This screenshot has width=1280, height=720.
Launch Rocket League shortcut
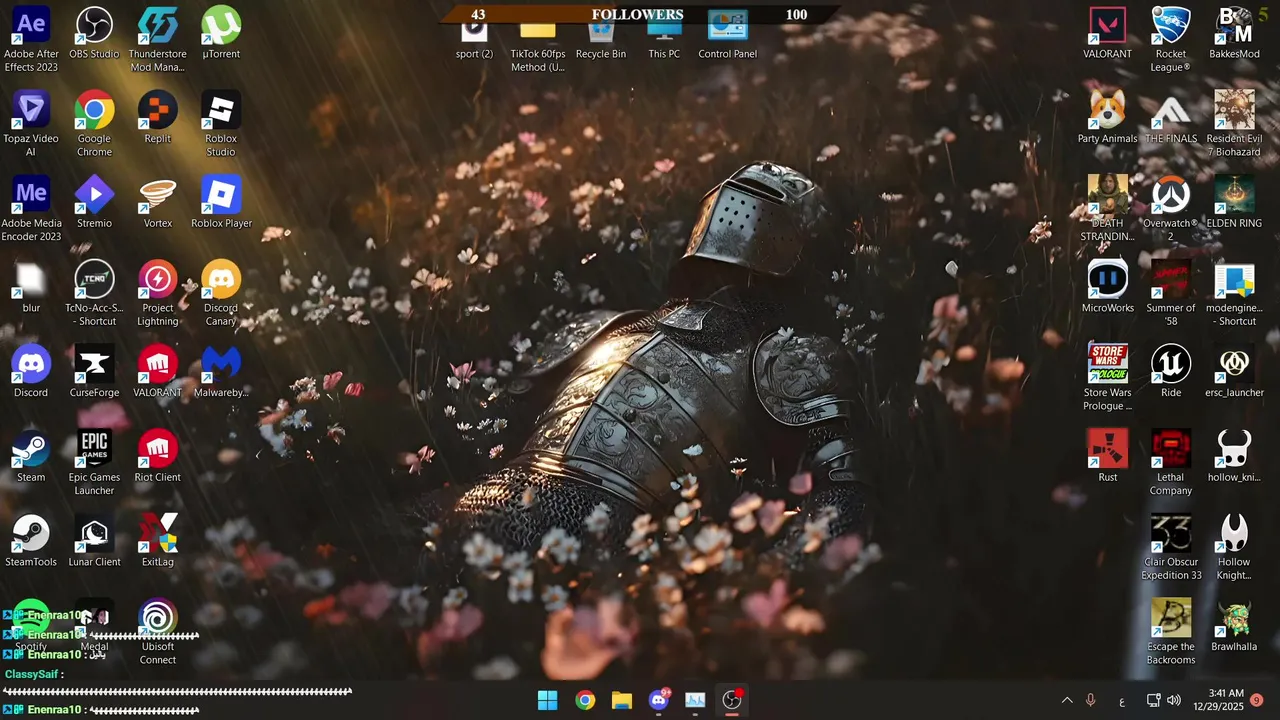coord(1171,40)
